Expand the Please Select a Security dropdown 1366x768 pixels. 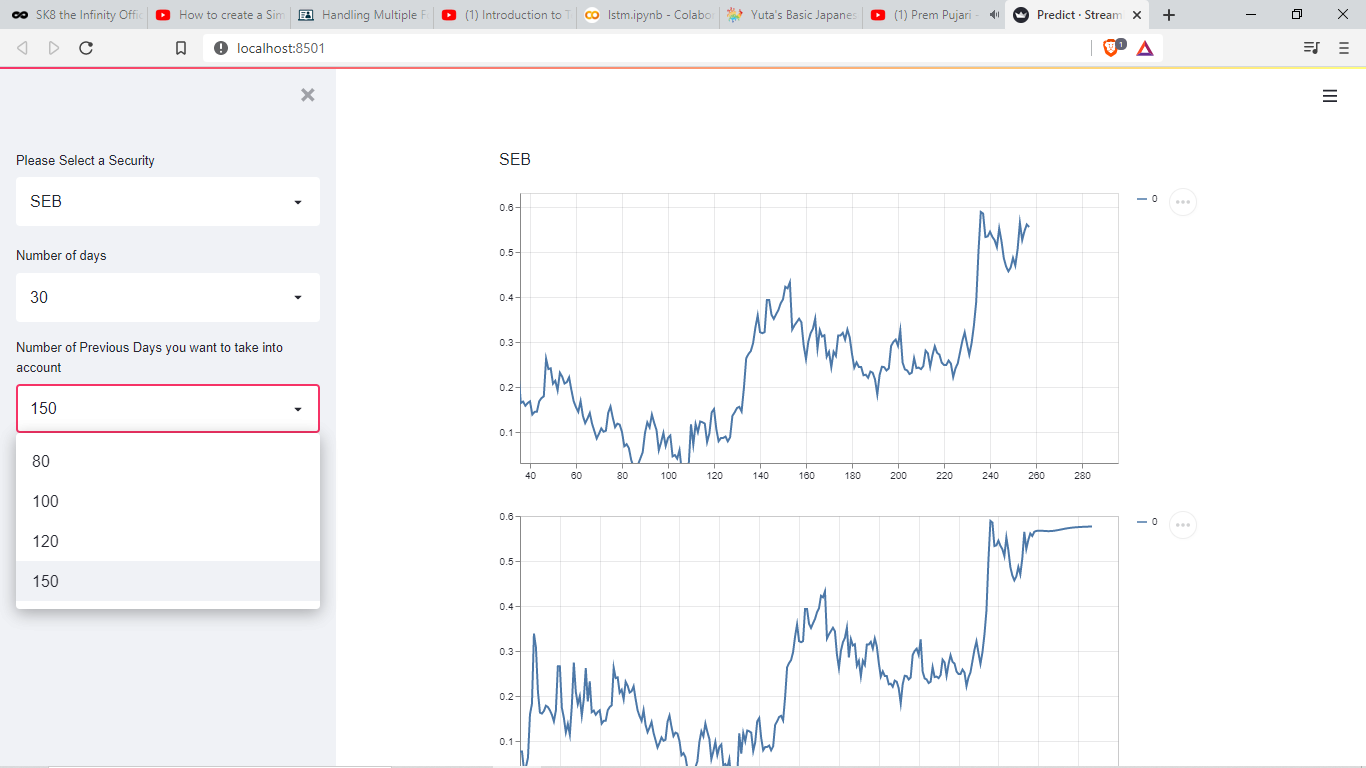point(168,201)
